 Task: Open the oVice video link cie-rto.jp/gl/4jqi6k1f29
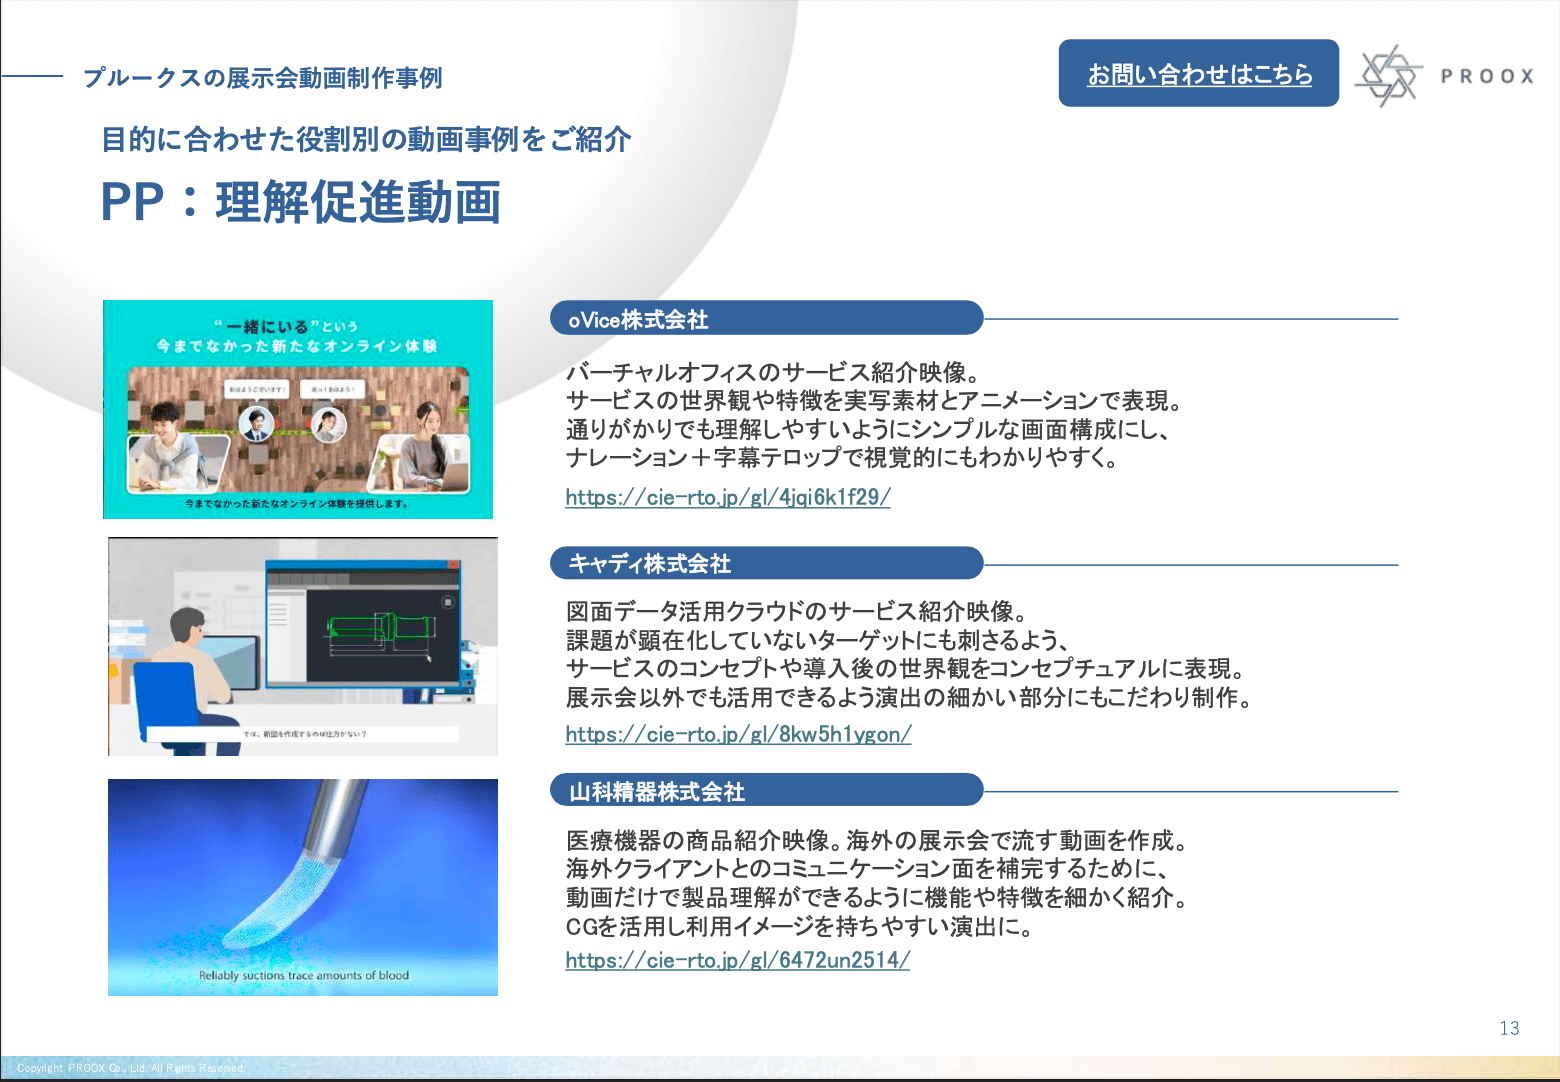728,497
